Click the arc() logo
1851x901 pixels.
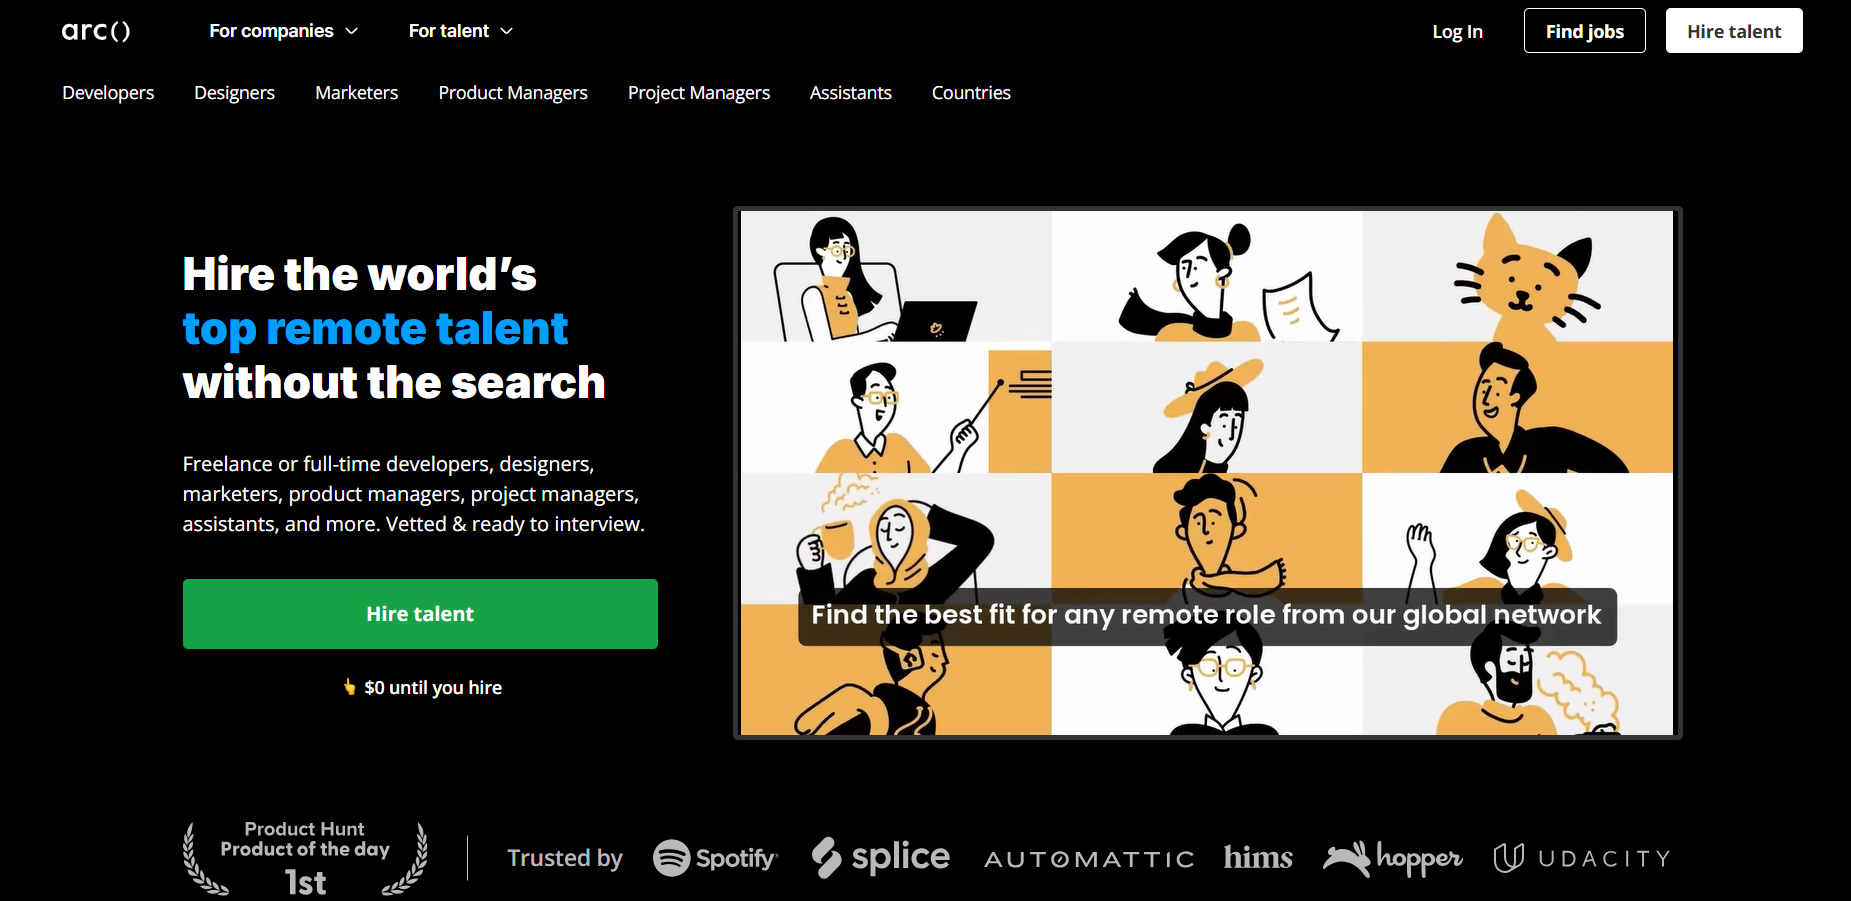coord(96,31)
